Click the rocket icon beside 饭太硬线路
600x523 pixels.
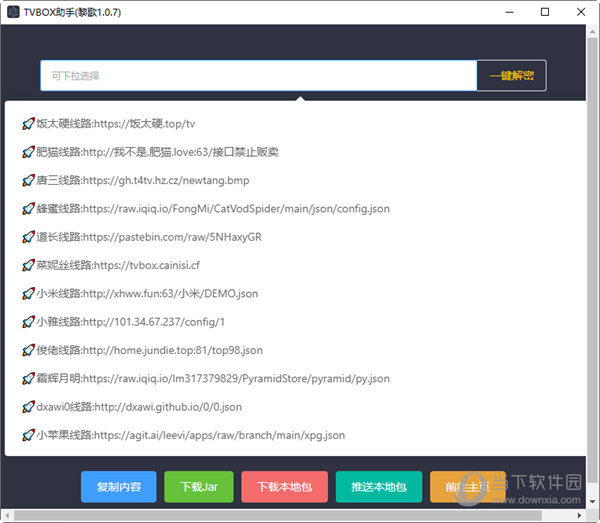[28, 124]
